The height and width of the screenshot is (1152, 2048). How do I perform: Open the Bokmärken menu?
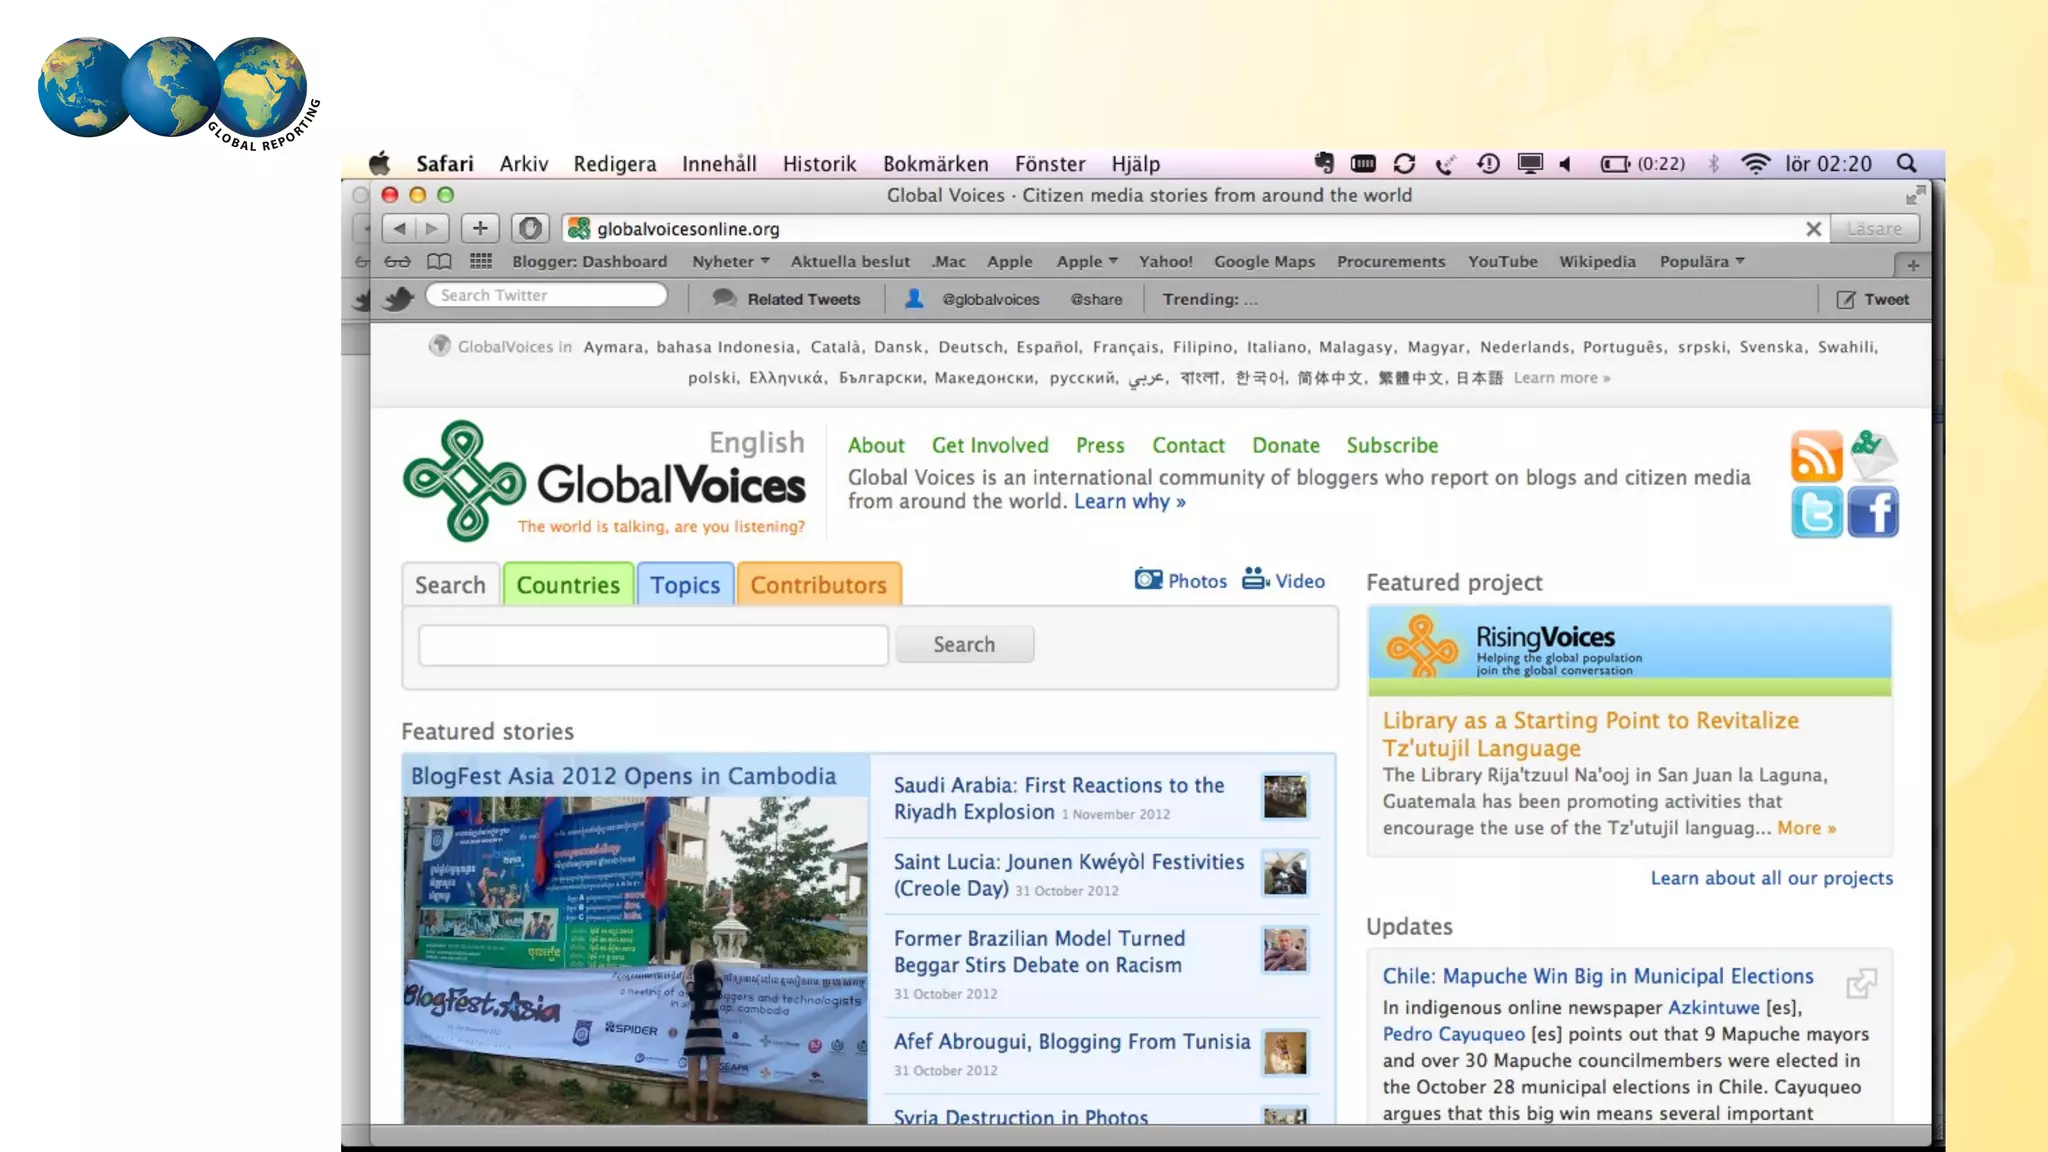coord(935,164)
